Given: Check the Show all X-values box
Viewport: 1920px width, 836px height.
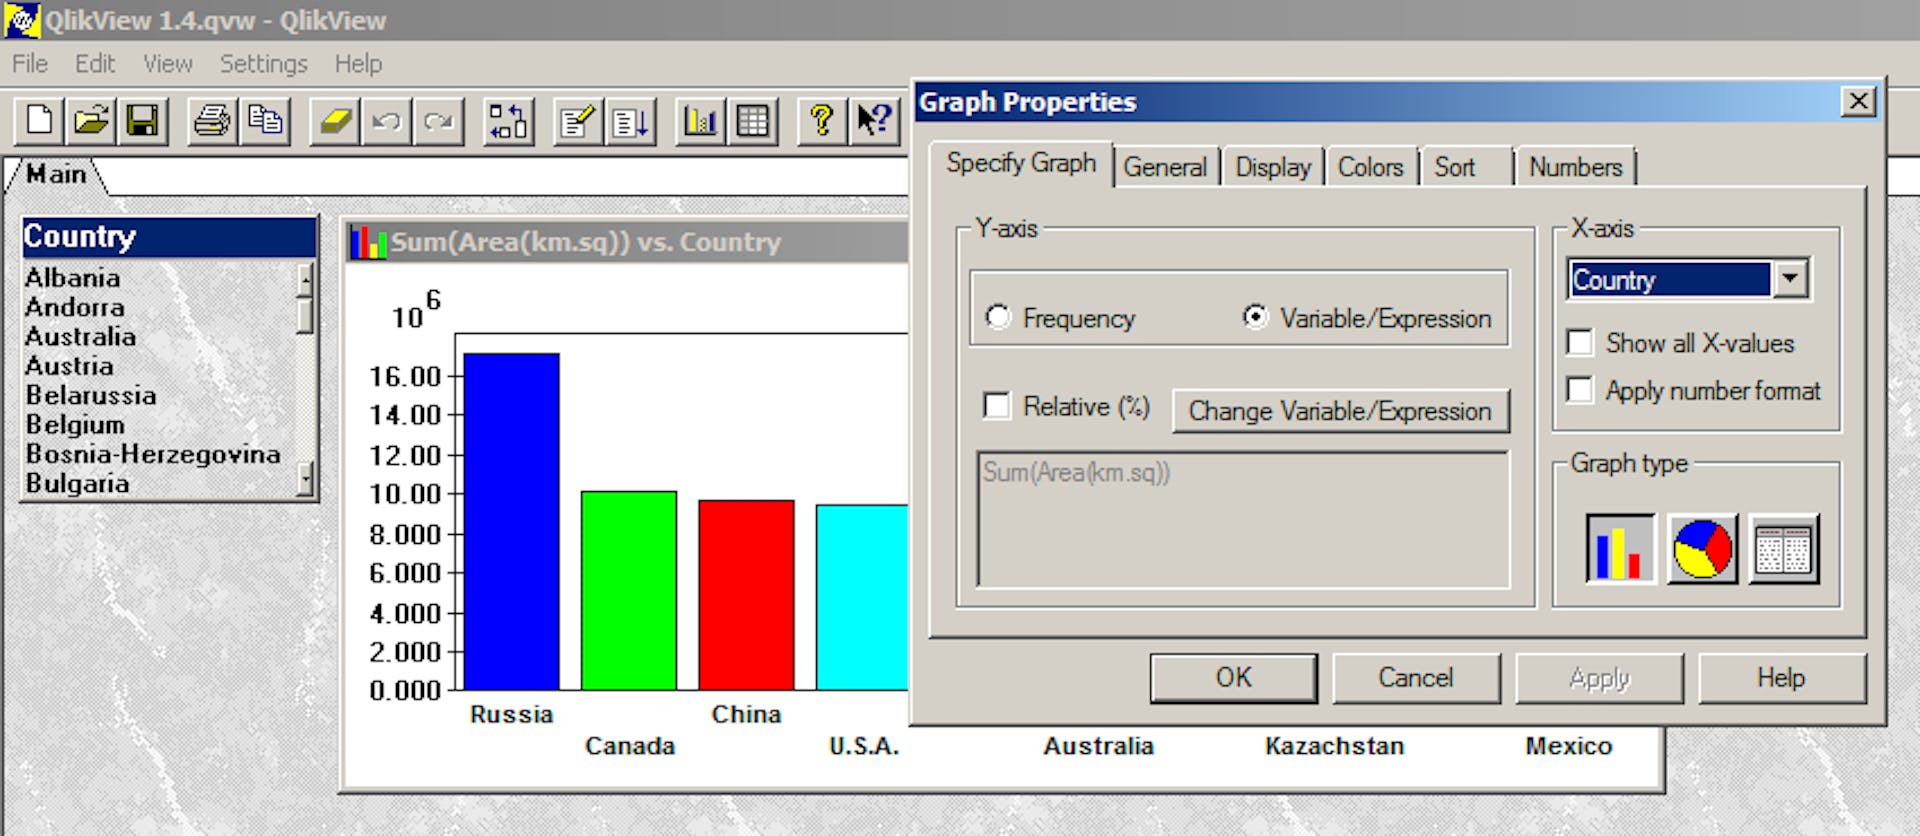Looking at the screenshot, I should coord(1580,343).
